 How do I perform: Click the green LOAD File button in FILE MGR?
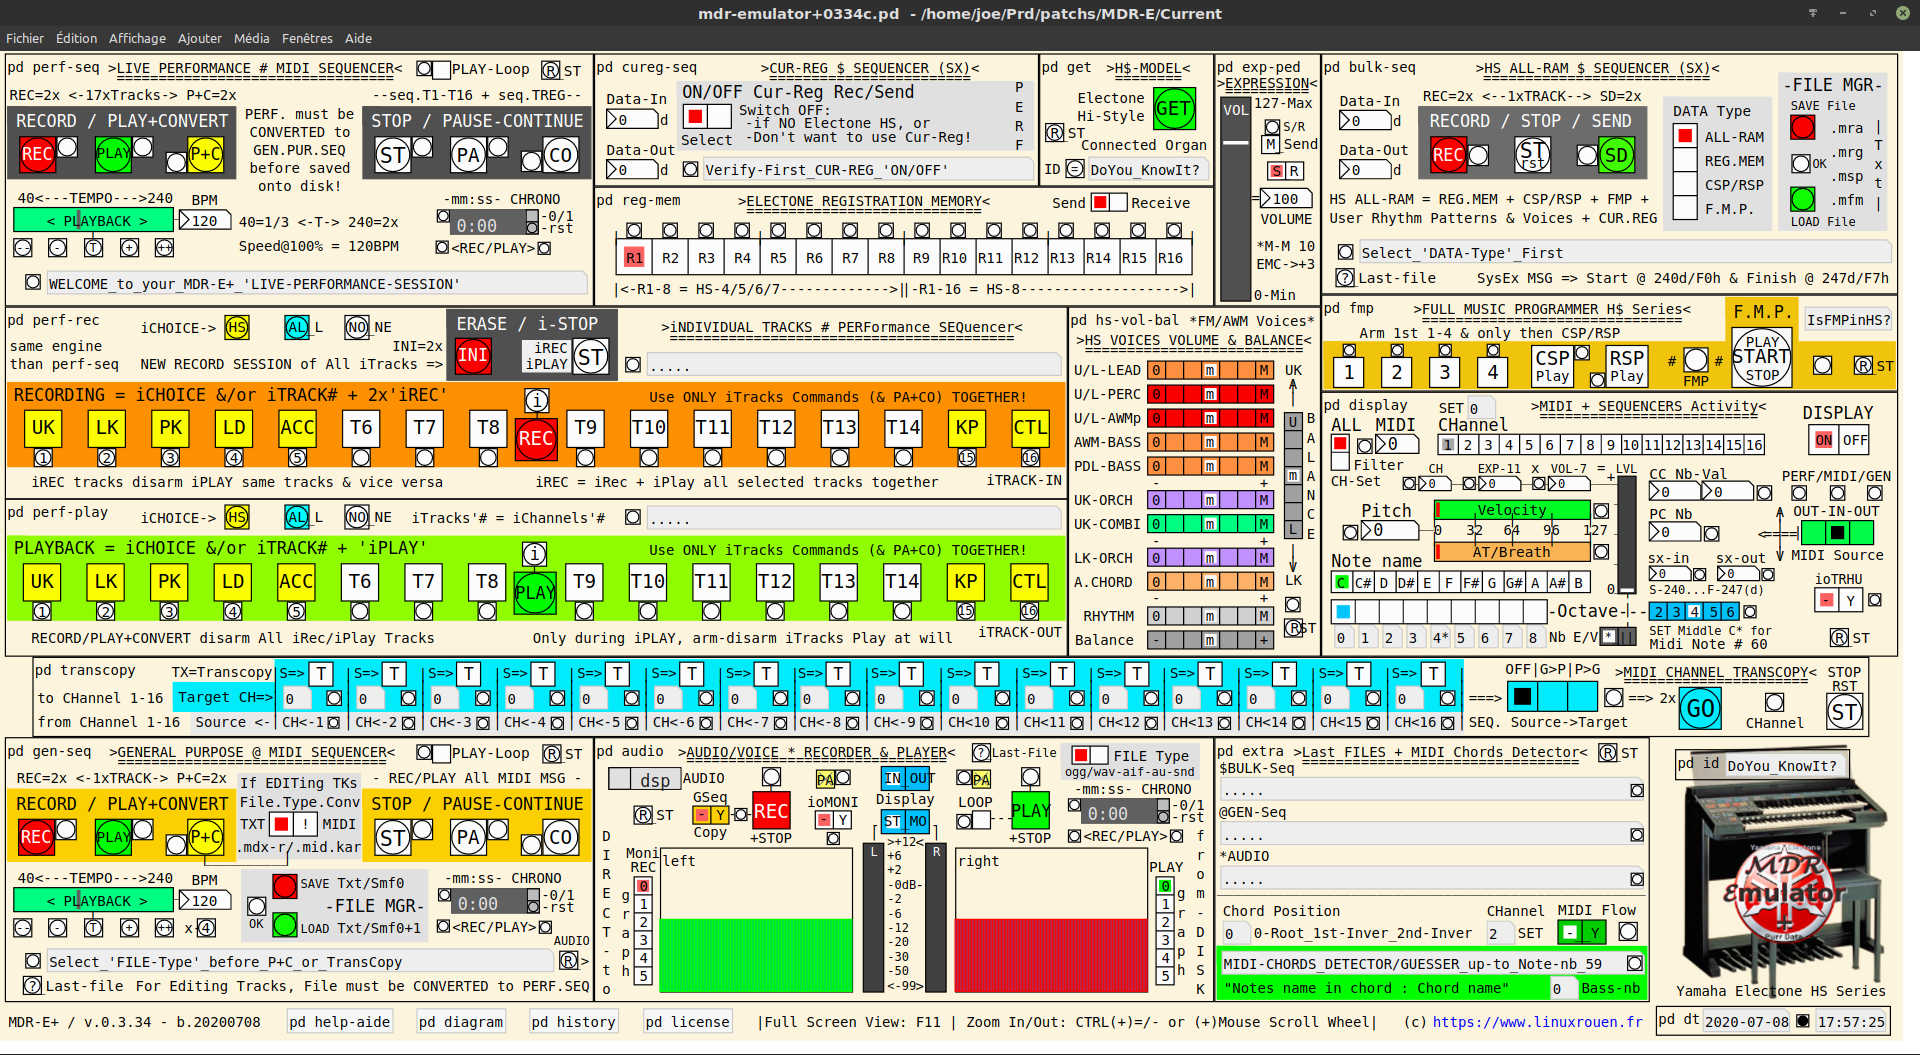point(1803,199)
